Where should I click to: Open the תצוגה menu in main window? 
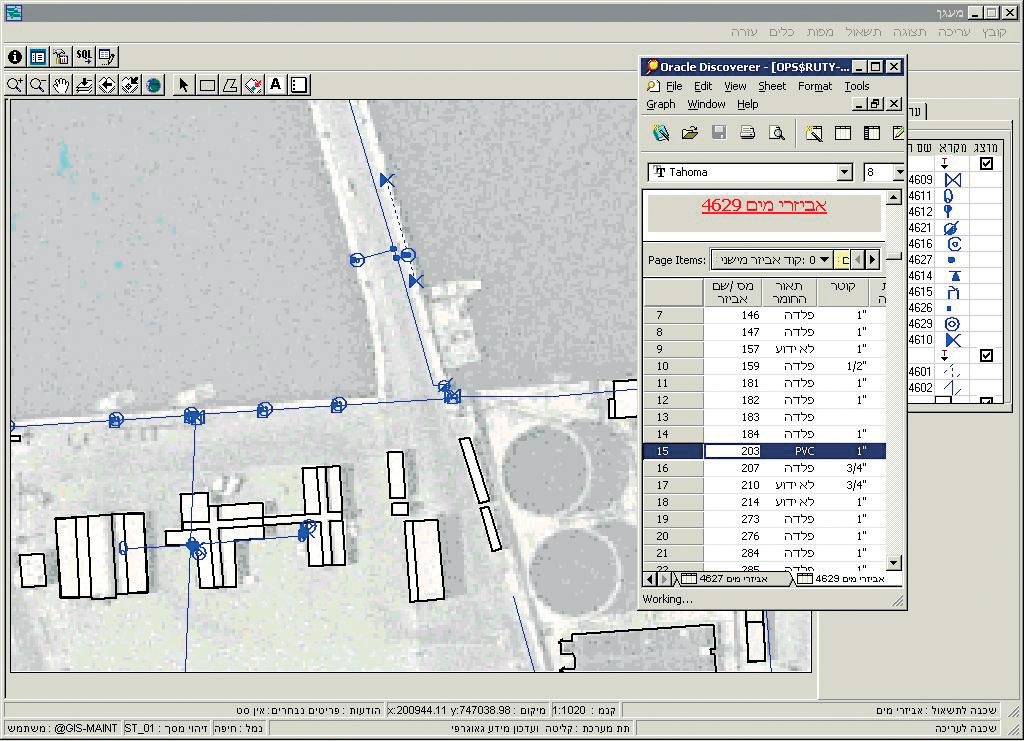(x=910, y=32)
